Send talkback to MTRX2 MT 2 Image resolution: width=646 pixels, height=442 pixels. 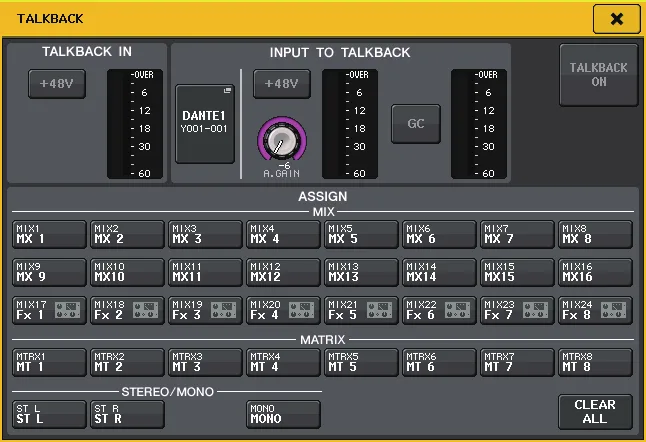(127, 362)
